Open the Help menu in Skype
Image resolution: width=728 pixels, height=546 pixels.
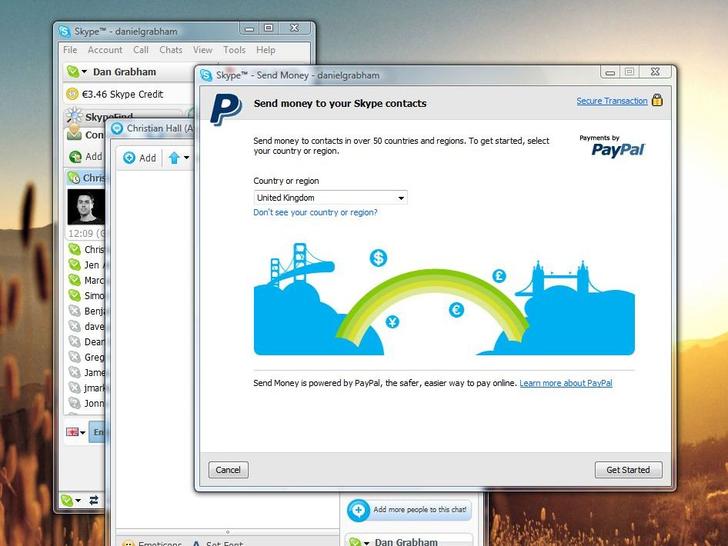point(266,50)
